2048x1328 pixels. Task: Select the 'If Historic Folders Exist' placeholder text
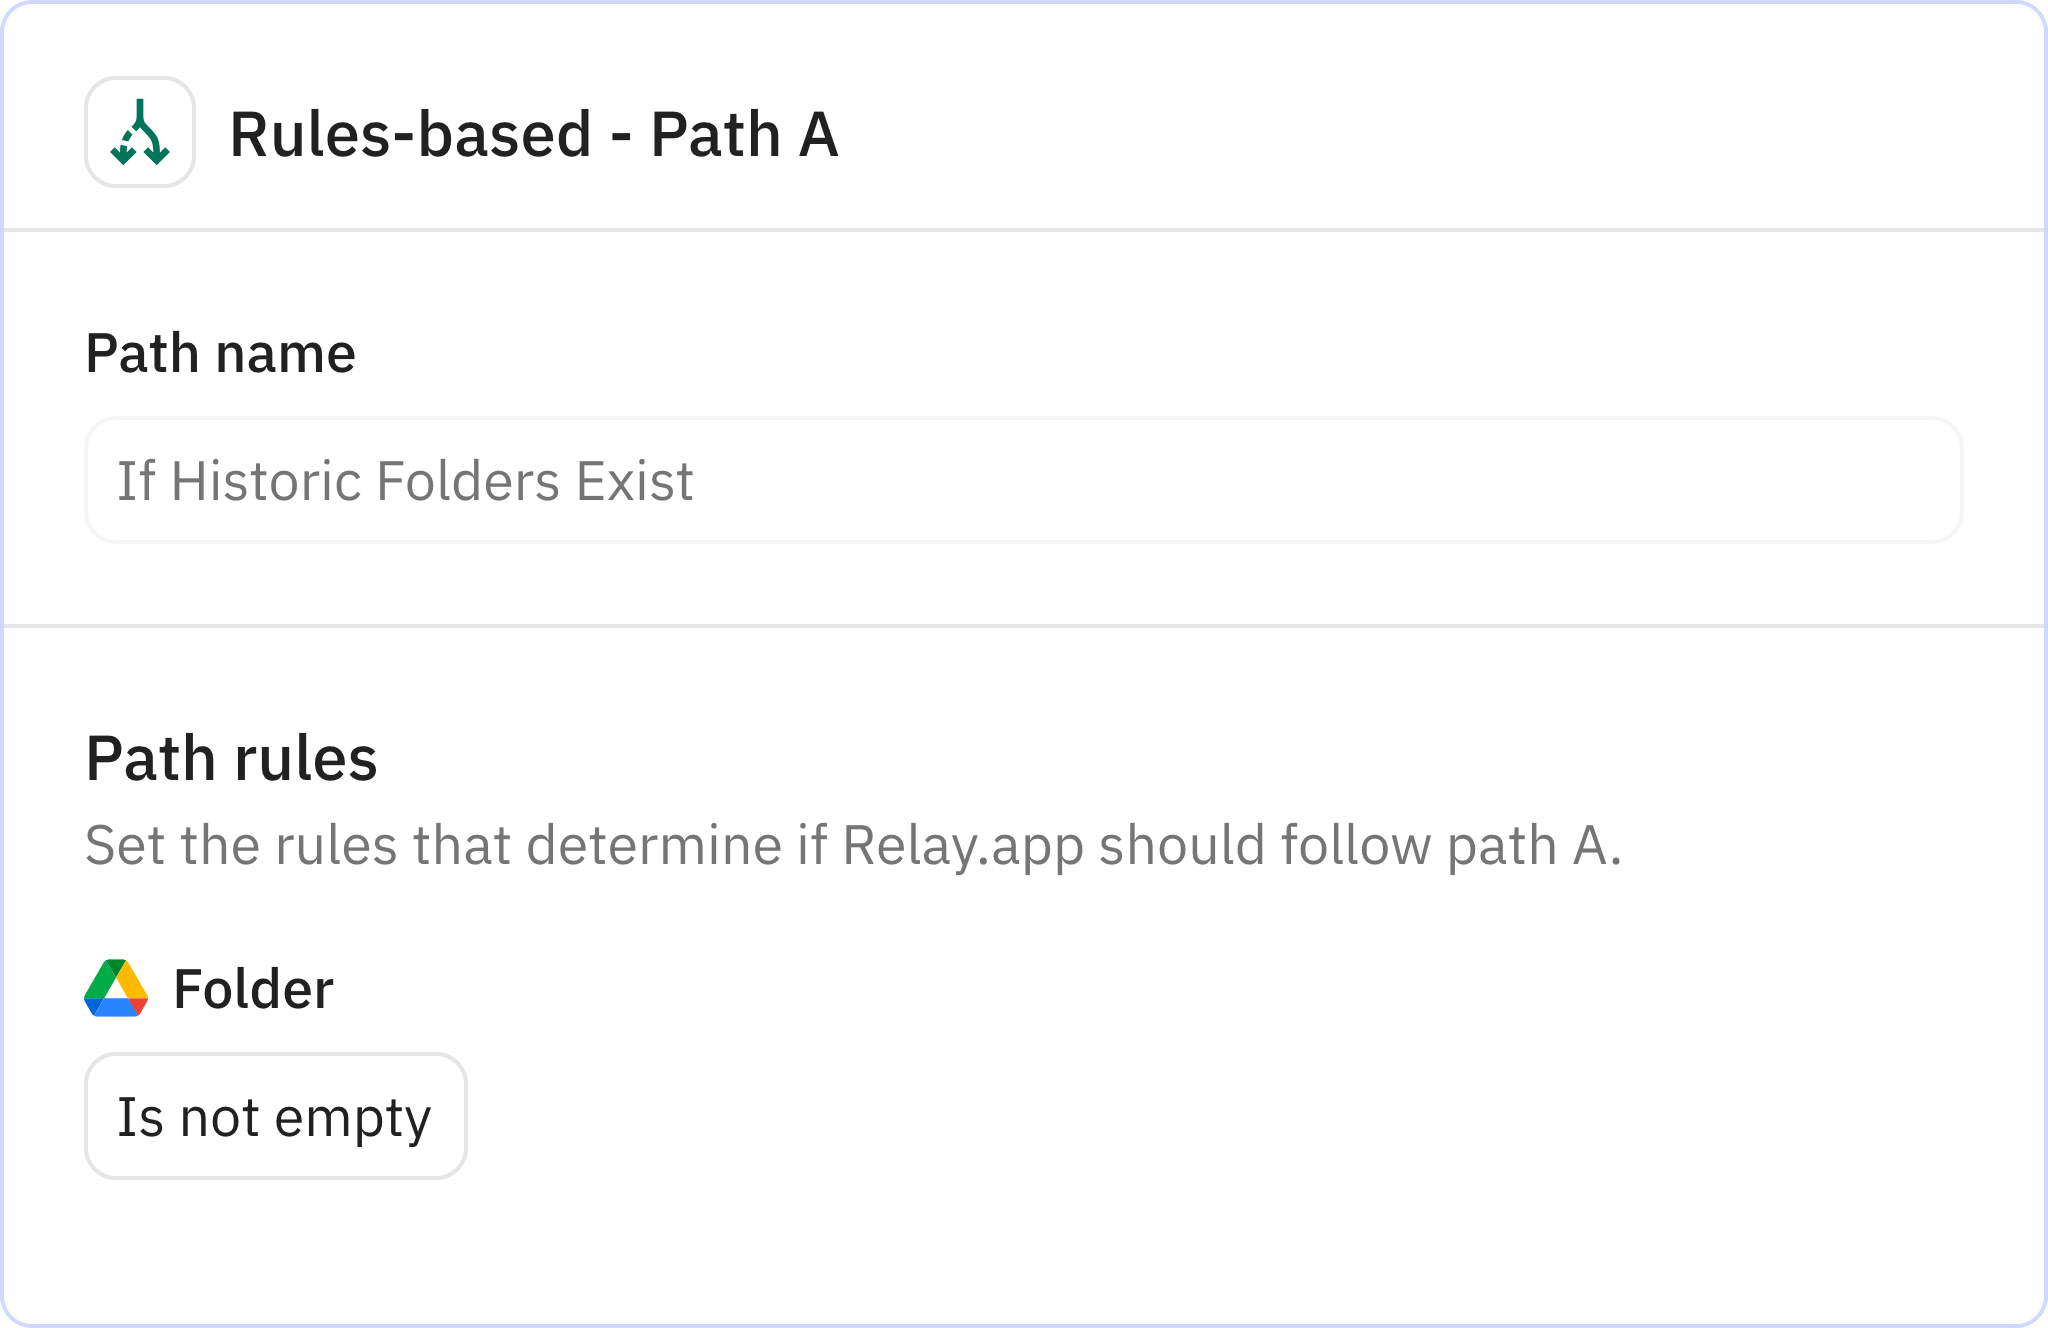pos(405,480)
